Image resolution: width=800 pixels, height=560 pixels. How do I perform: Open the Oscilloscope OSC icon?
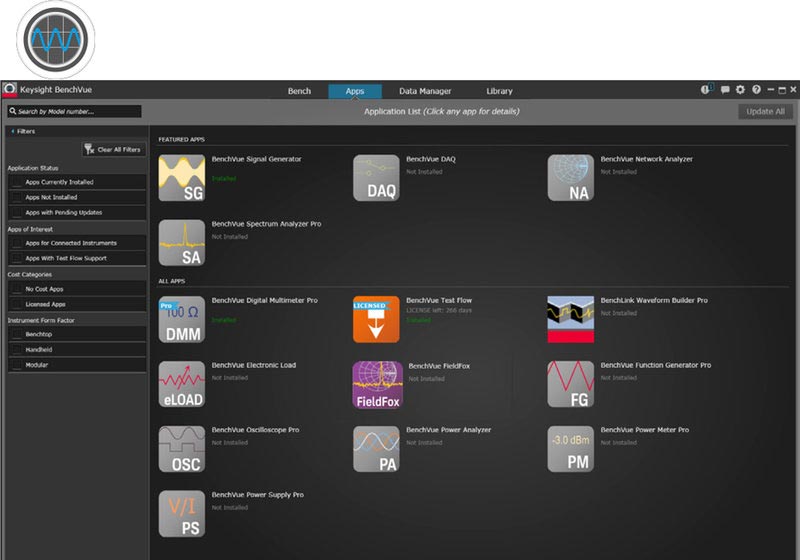coord(182,449)
